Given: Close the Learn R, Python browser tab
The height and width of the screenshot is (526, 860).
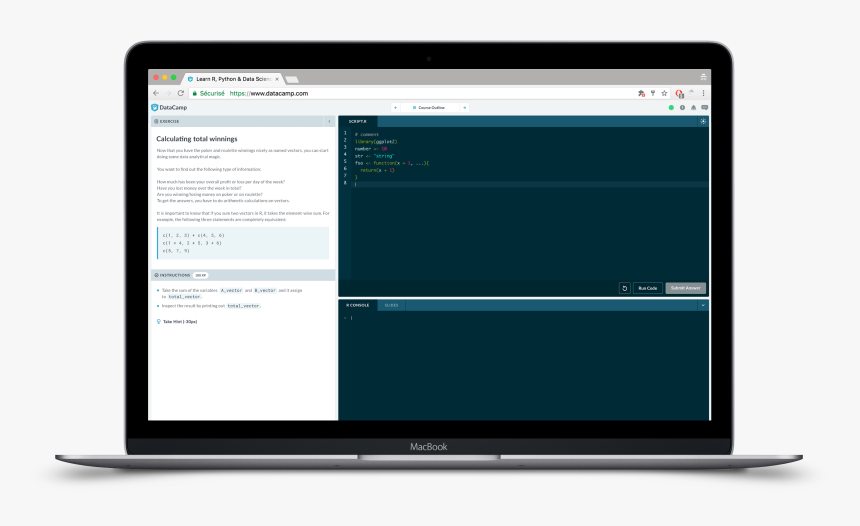Looking at the screenshot, I should pyautogui.click(x=277, y=79).
